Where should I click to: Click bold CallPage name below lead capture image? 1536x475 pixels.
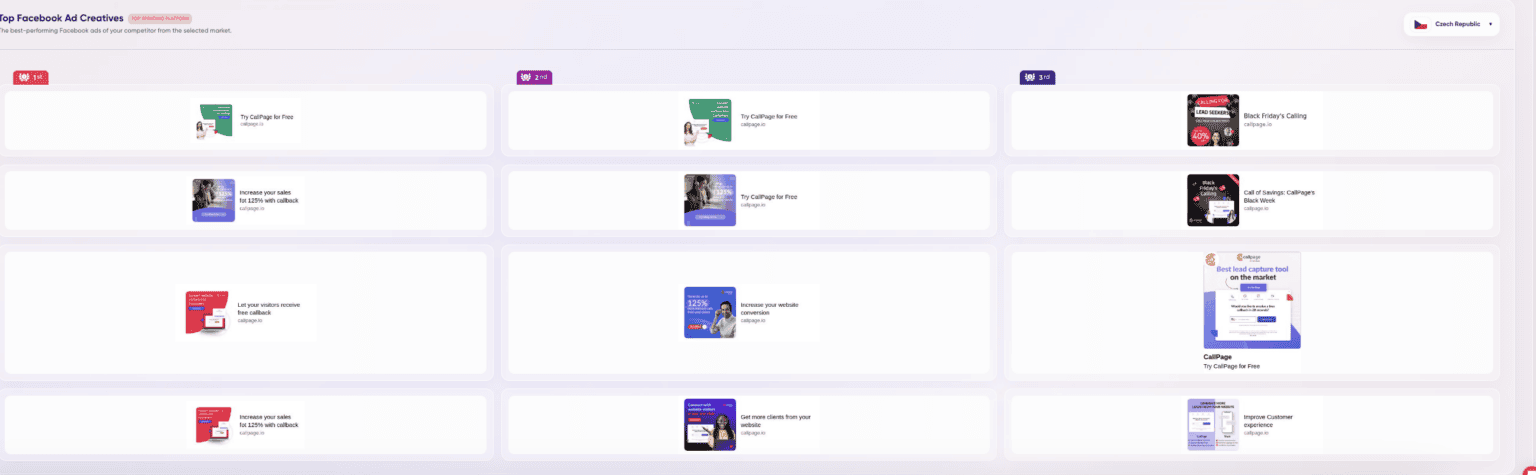(x=1217, y=357)
